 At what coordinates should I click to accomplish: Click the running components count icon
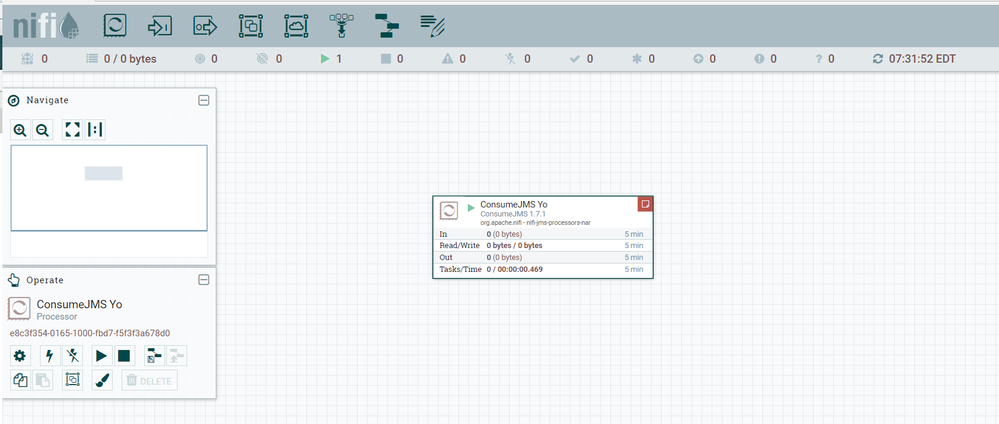(x=325, y=59)
